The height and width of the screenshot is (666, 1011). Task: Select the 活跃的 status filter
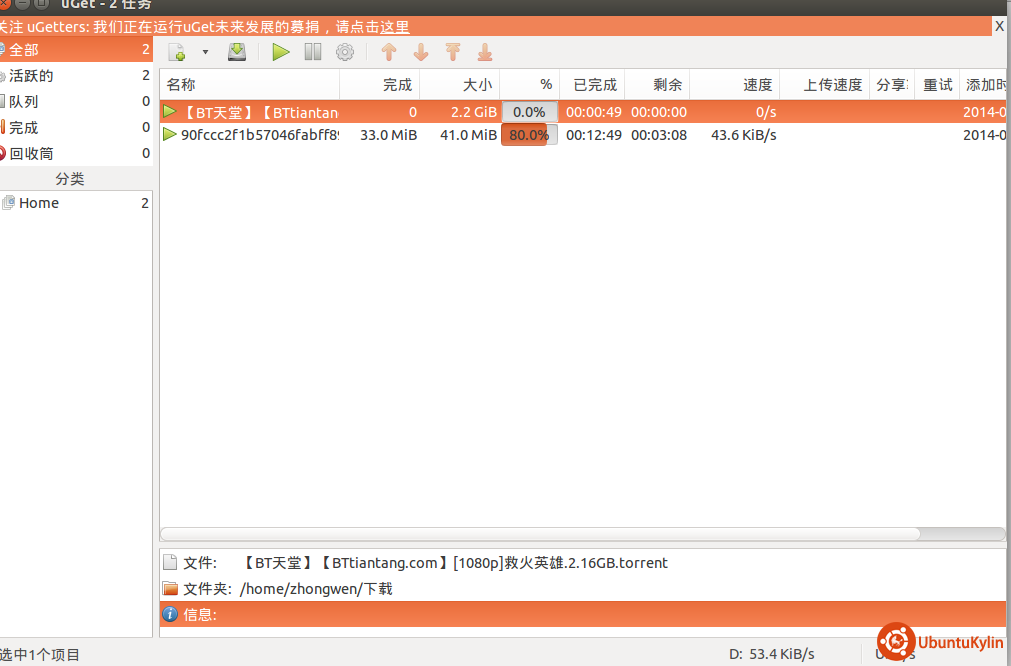pos(32,76)
